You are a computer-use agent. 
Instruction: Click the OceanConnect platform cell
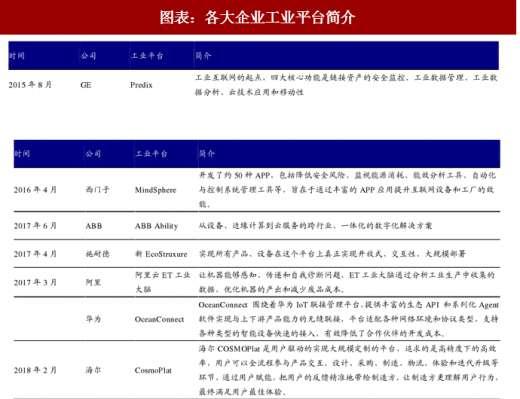[x=159, y=319]
